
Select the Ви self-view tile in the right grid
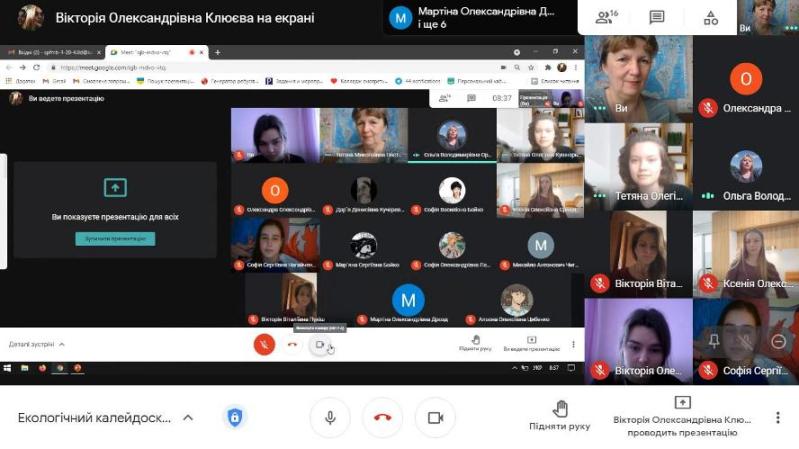pyautogui.click(x=638, y=79)
